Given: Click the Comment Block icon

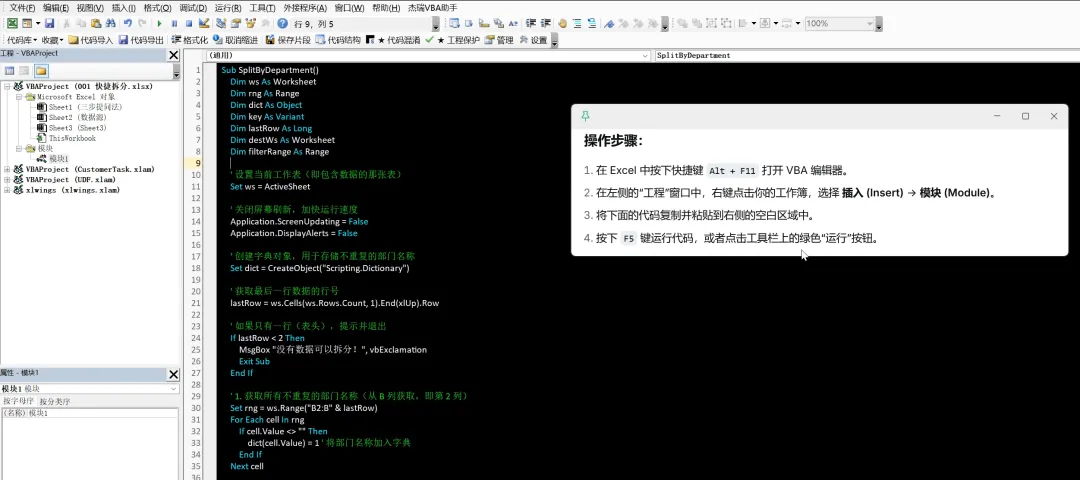Looking at the screenshot, I should (577, 23).
